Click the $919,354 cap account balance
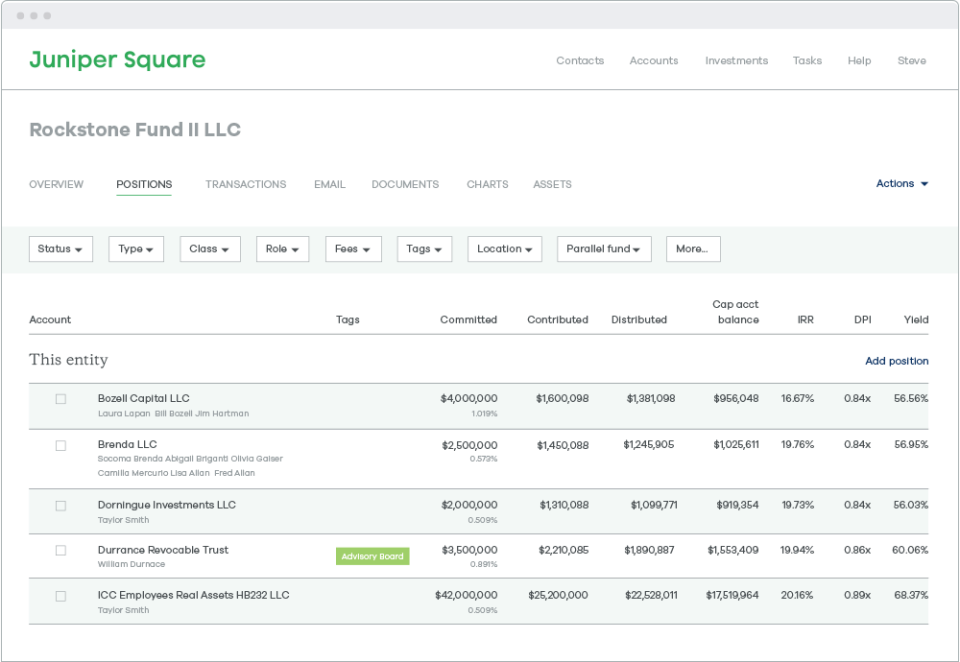This screenshot has height=662, width=960. tap(737, 505)
